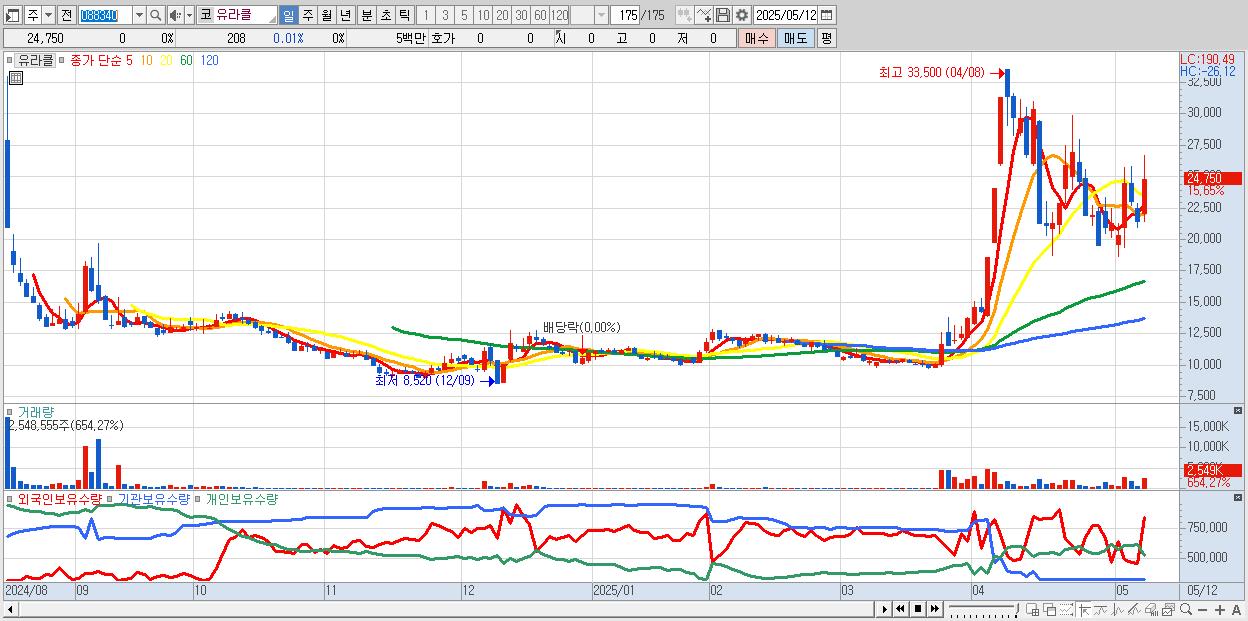Viewport: 1248px width, 621px height.
Task: Click fast-forward button in bottom playback bar
Action: [935, 609]
